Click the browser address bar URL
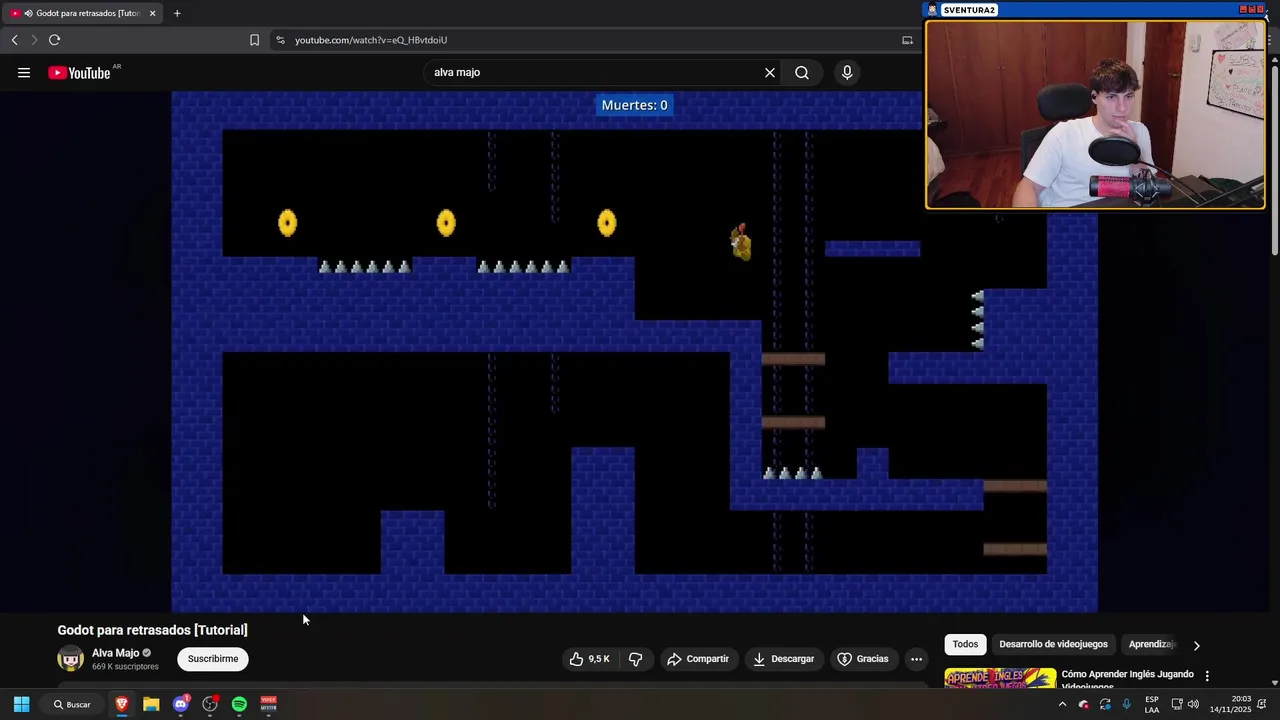 click(371, 40)
